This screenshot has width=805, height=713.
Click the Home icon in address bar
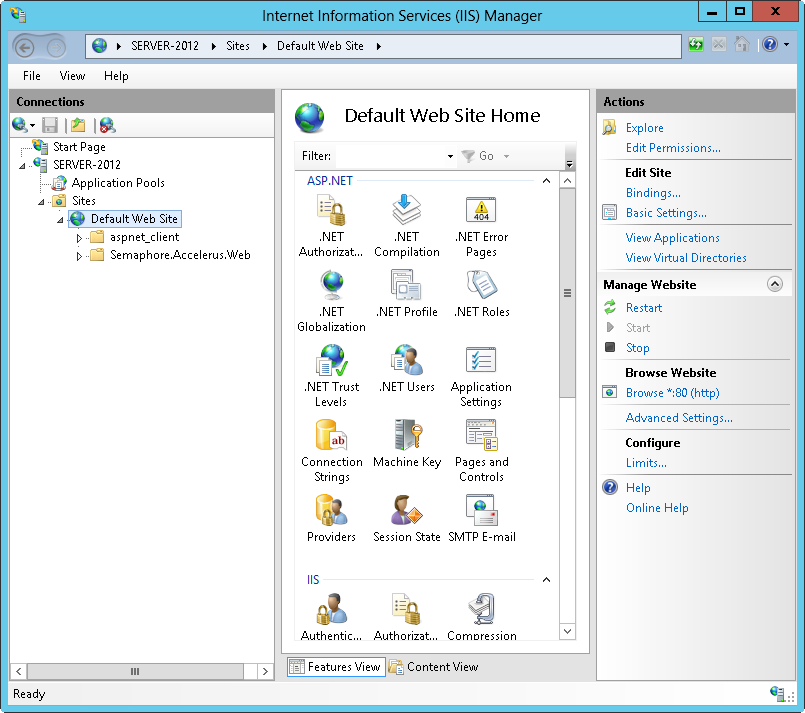pos(741,45)
